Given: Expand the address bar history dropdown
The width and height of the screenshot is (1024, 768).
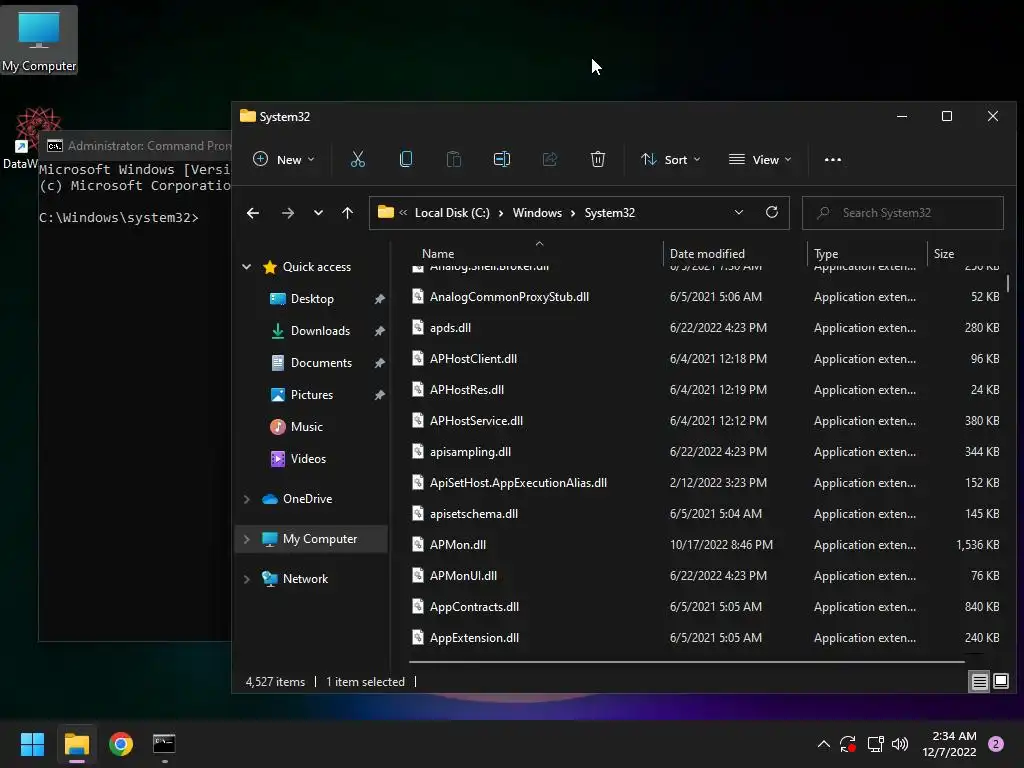Looking at the screenshot, I should [739, 212].
